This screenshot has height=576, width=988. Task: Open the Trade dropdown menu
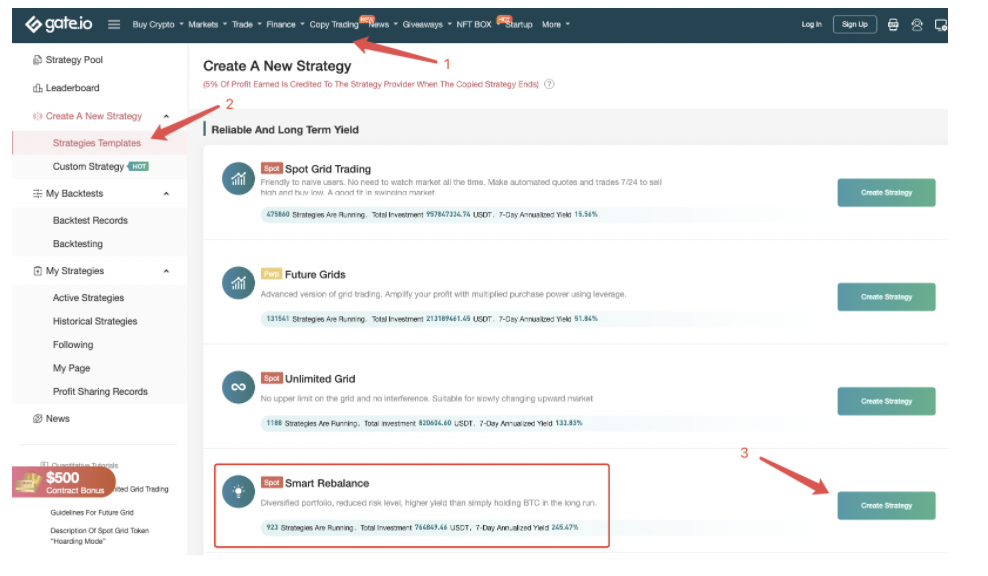[x=246, y=25]
